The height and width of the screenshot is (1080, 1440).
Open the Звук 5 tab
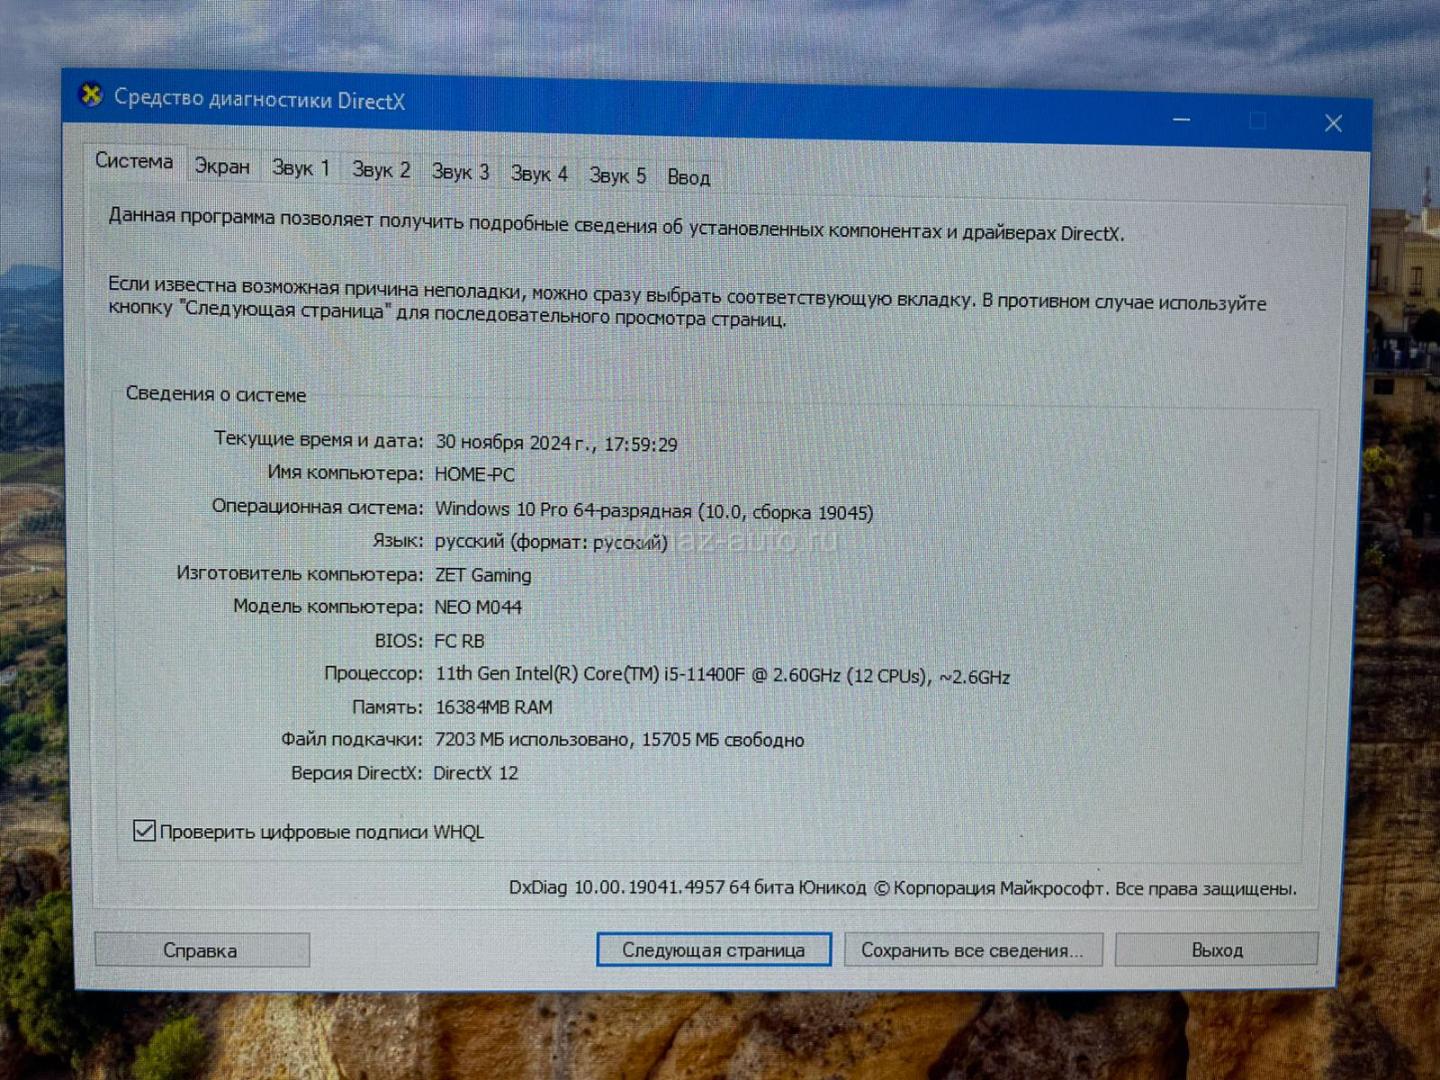[617, 176]
